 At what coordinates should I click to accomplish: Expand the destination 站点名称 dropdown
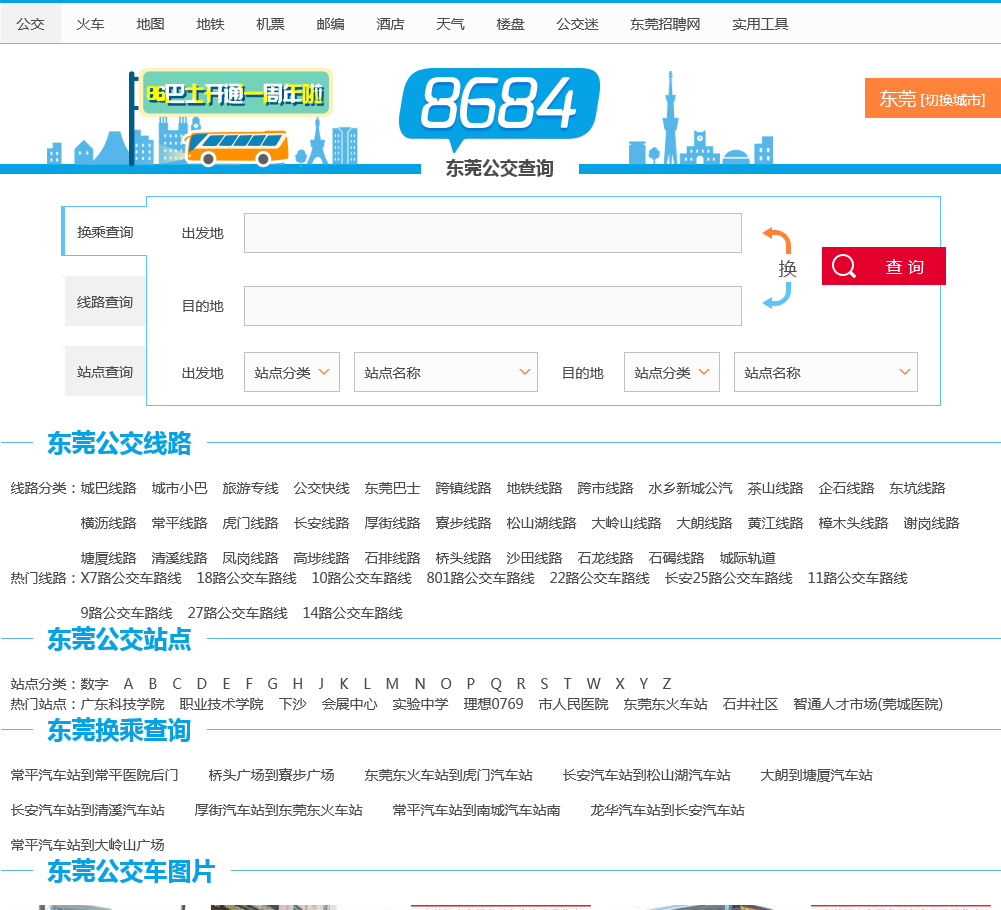[x=825, y=372]
